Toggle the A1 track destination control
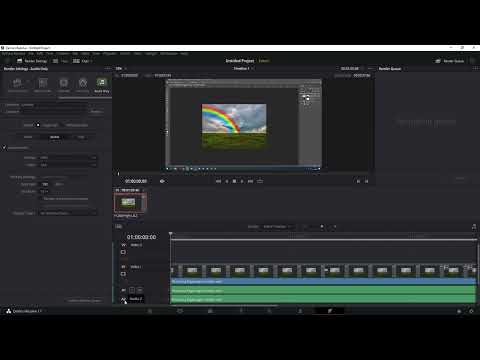The height and width of the screenshot is (360, 480). pos(123,290)
